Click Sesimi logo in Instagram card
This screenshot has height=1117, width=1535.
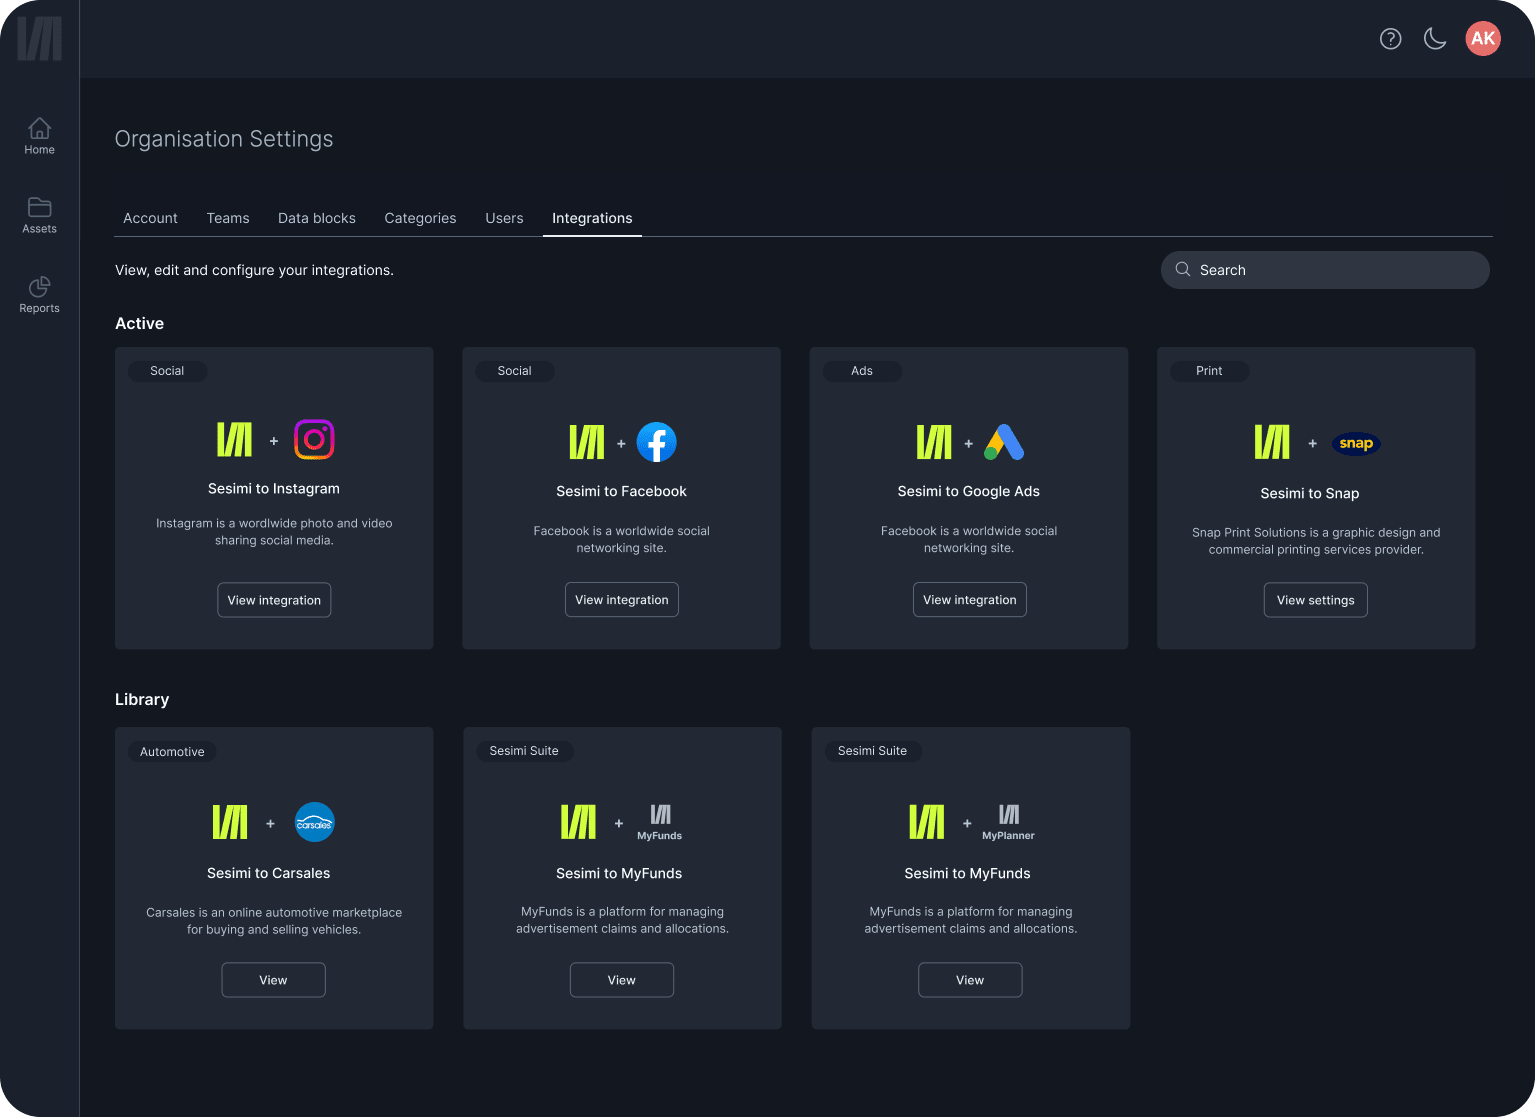point(235,440)
